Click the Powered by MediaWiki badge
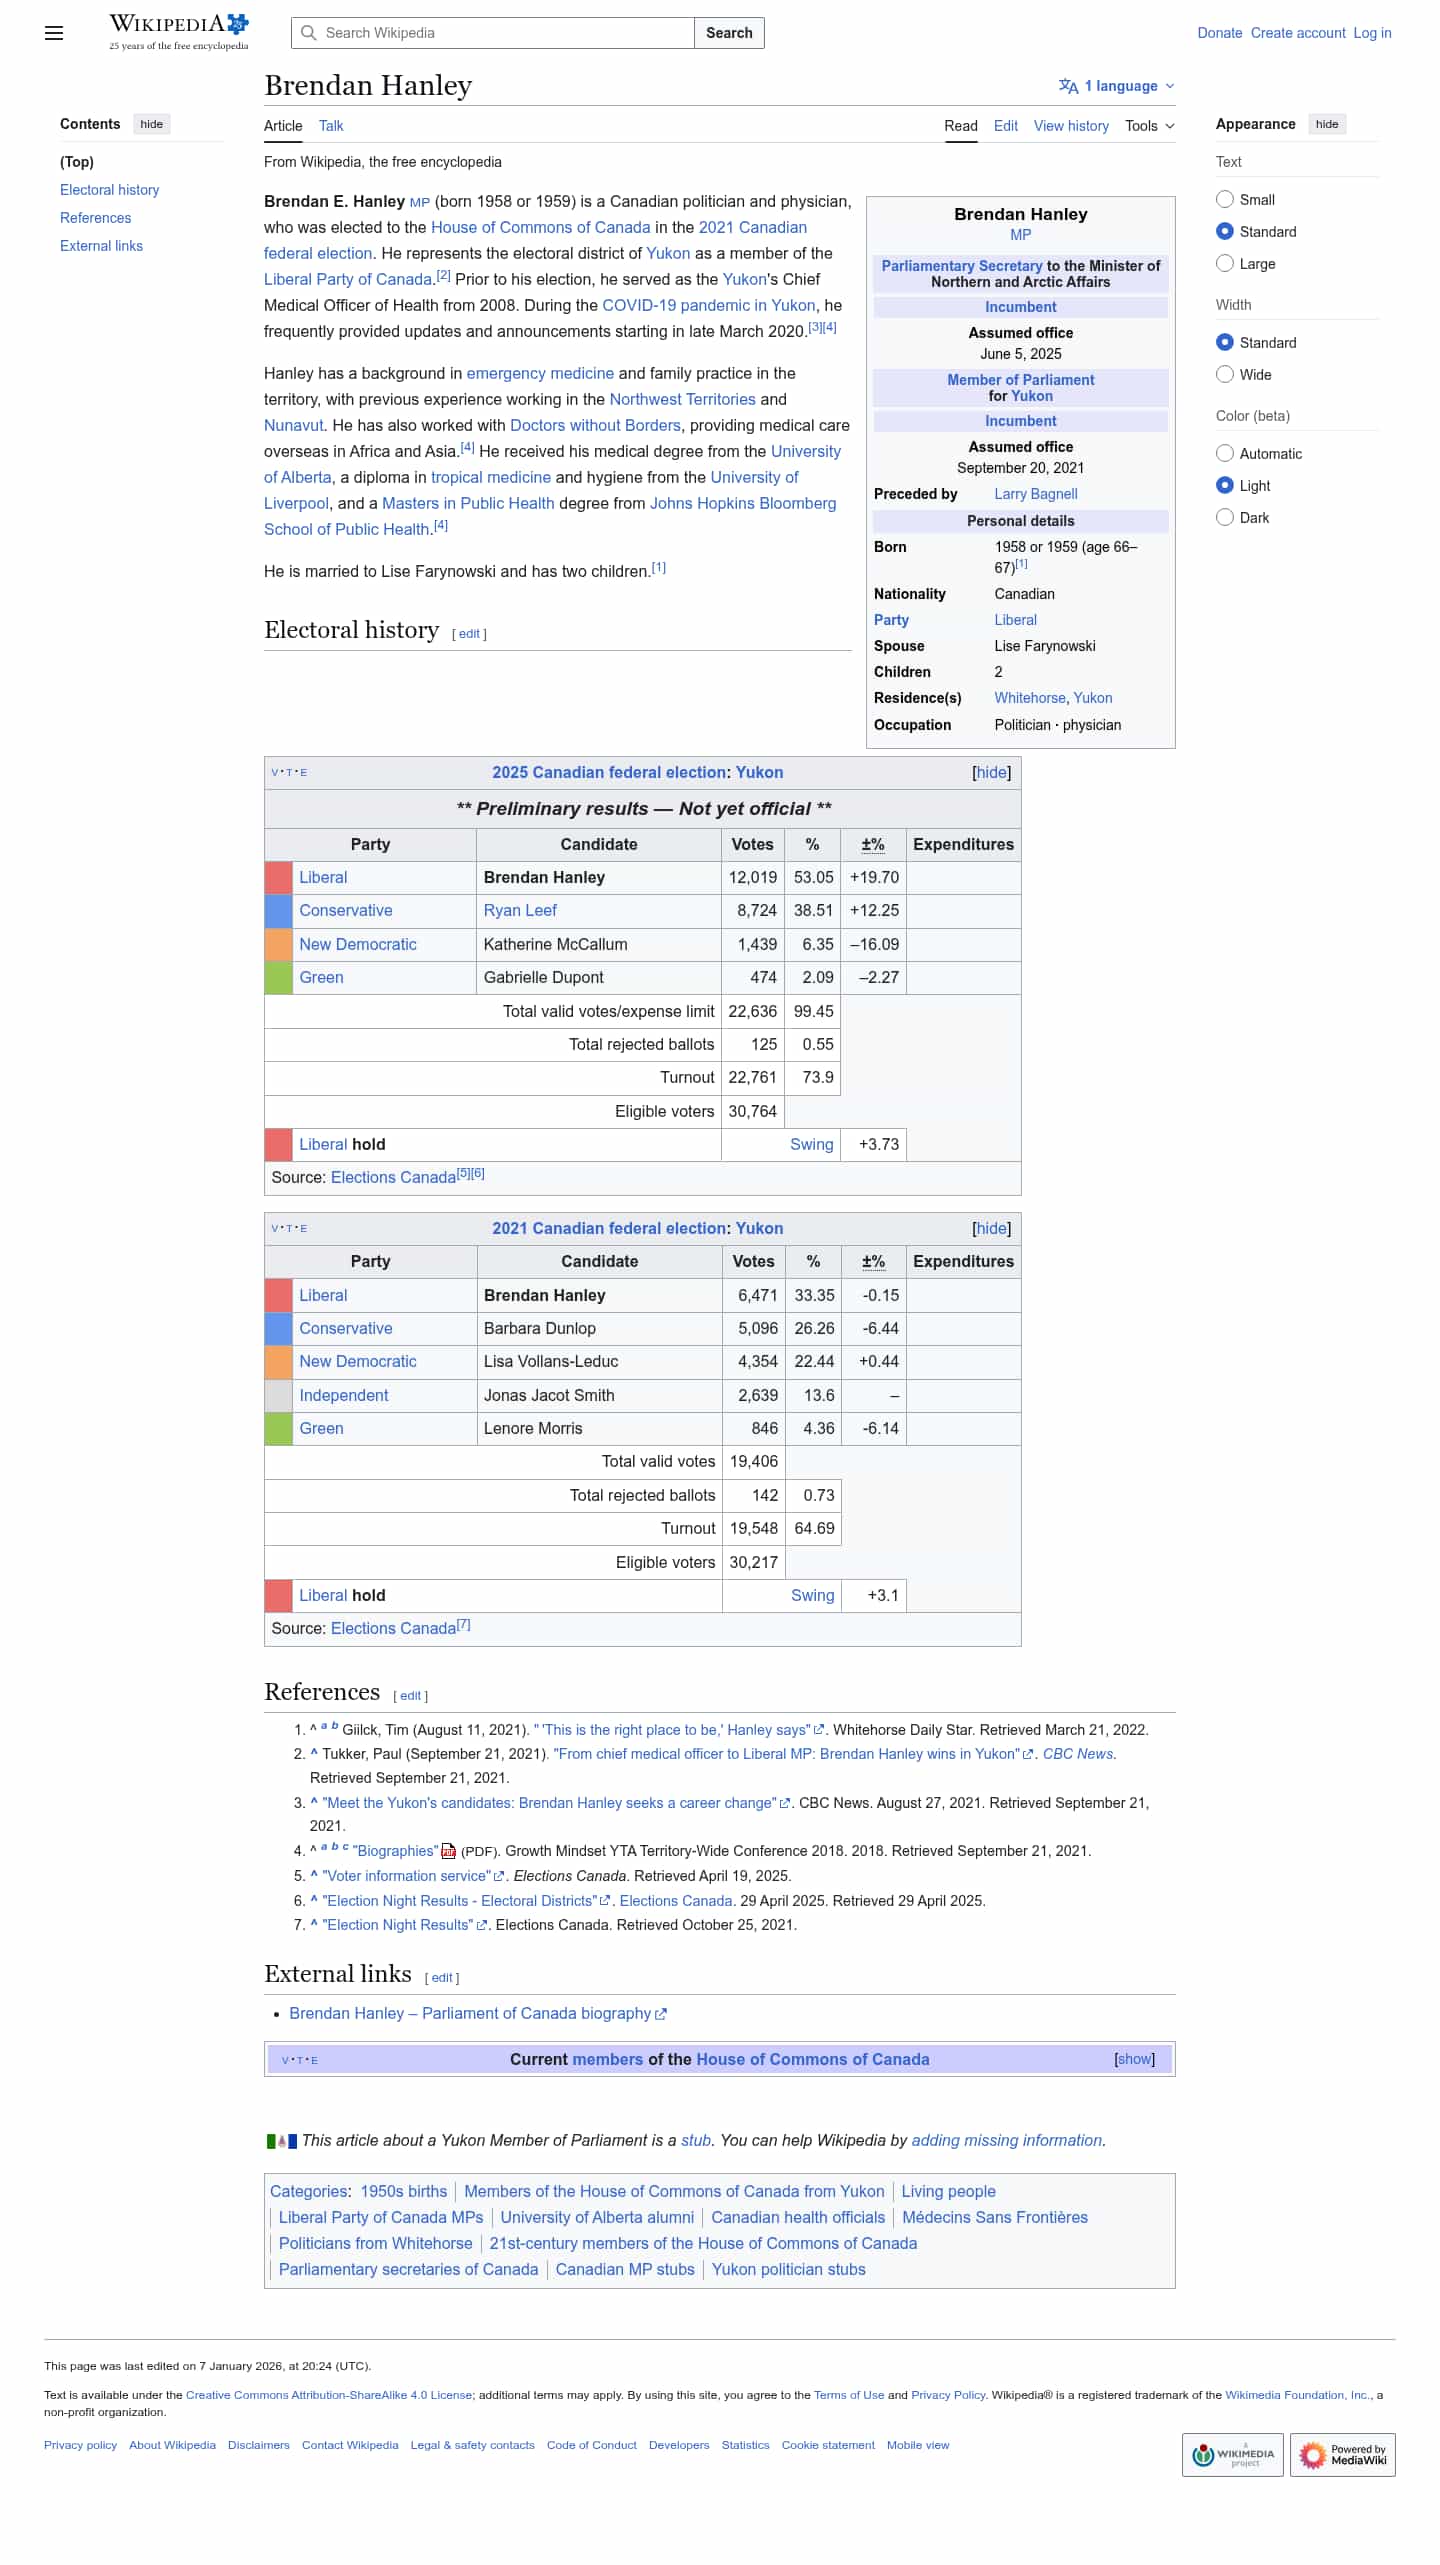Image resolution: width=1440 pixels, height=2565 pixels. 1343,2455
